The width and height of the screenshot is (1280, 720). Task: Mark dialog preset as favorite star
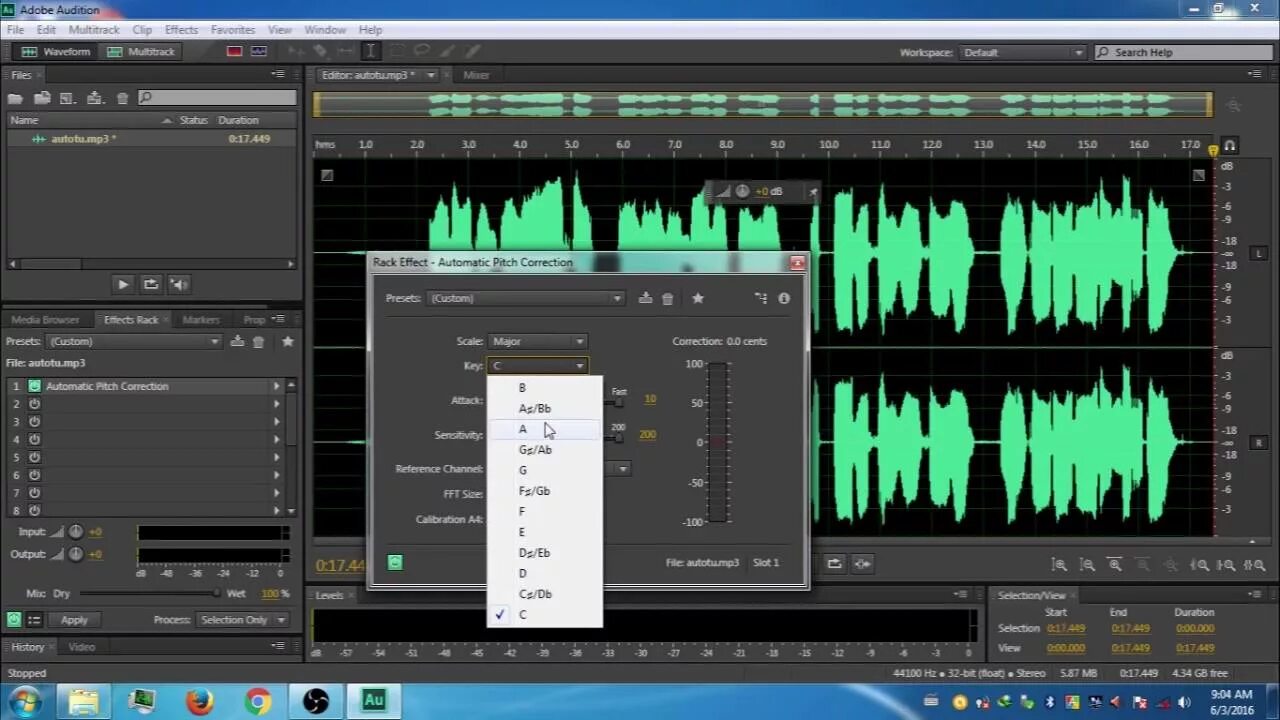pyautogui.click(x=698, y=298)
